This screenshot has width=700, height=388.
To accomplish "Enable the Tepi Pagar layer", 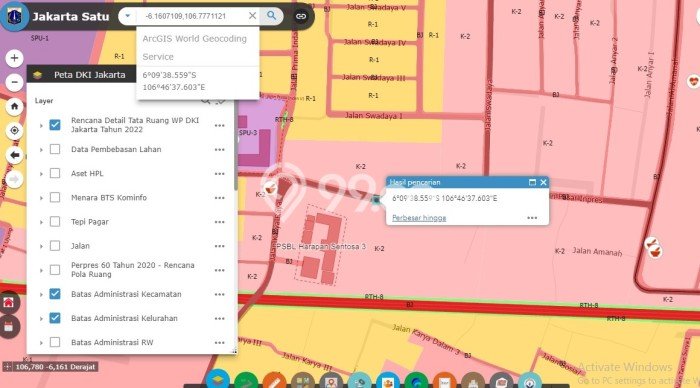I will click(55, 221).
